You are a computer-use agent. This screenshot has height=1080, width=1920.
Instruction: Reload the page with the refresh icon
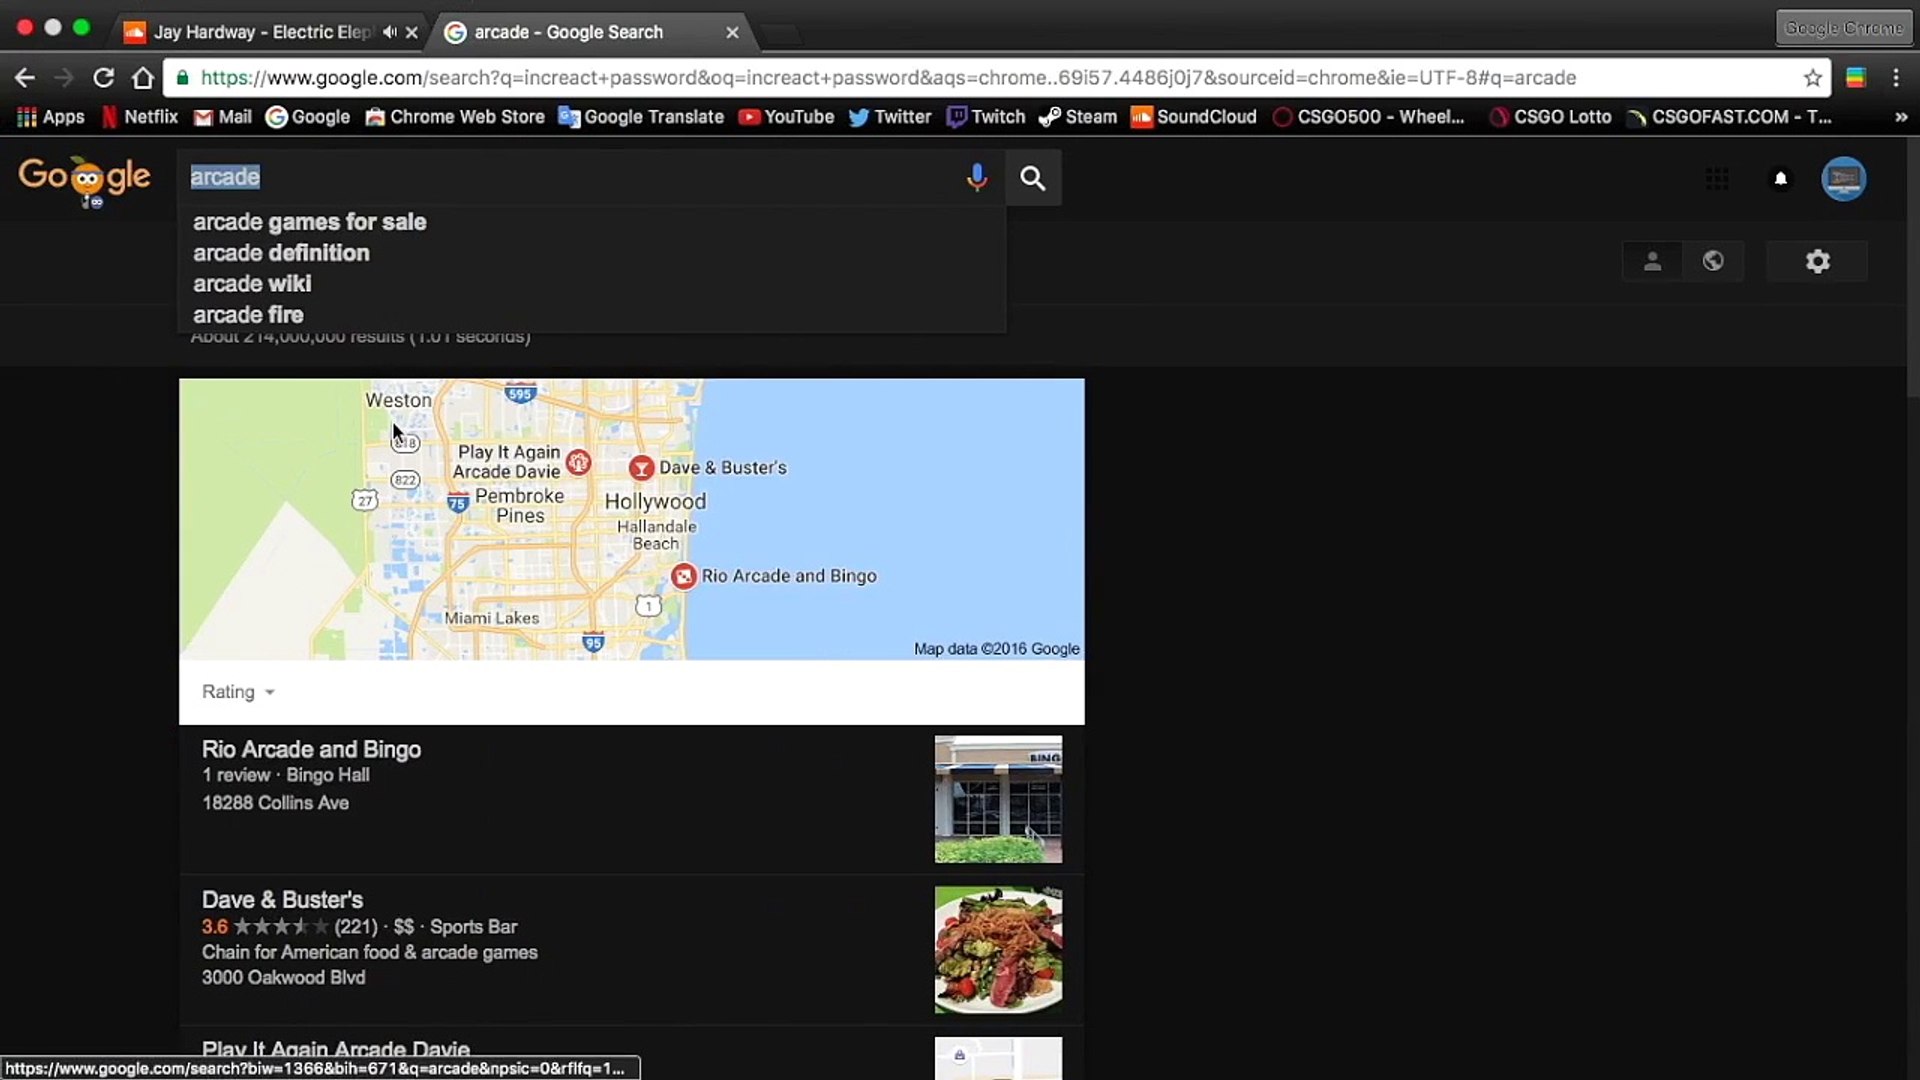103,78
